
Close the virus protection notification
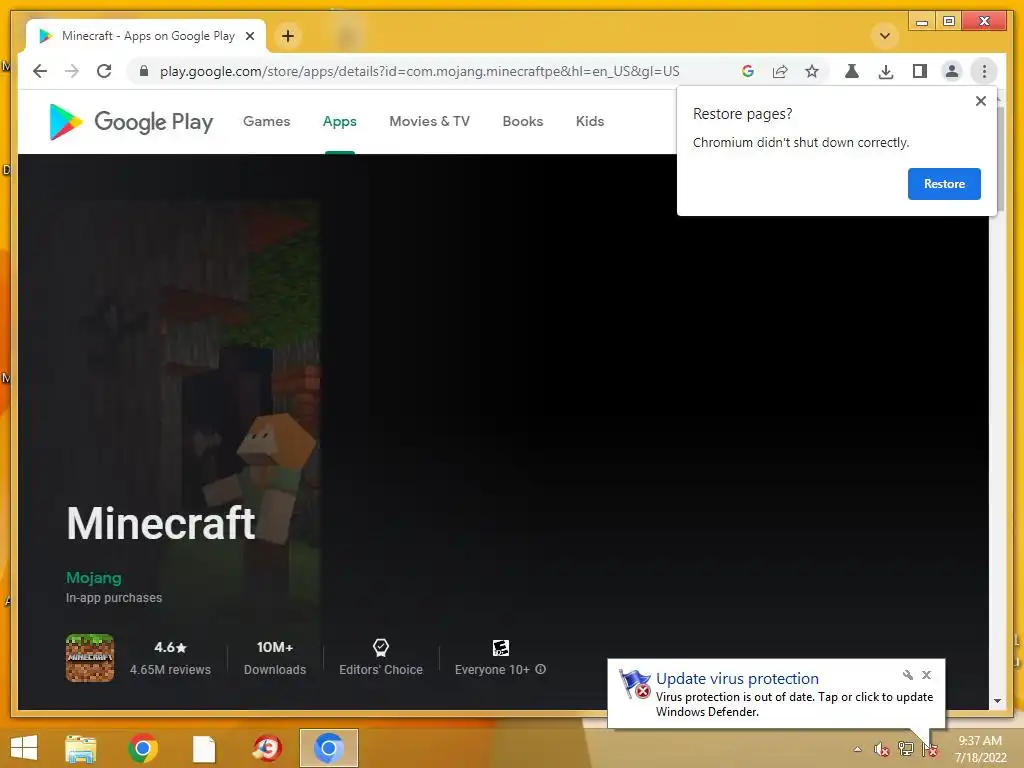coord(927,675)
